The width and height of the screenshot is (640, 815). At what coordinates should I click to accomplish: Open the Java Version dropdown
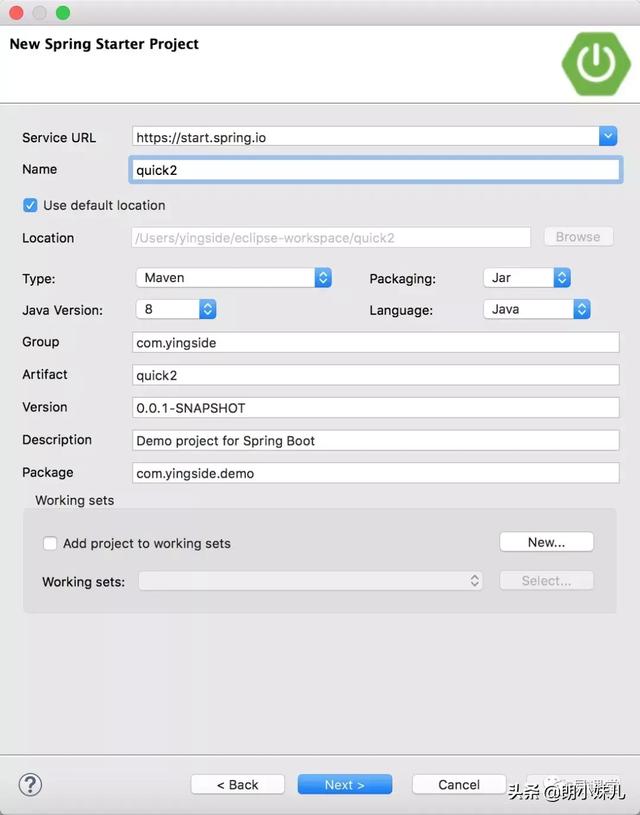pos(176,309)
